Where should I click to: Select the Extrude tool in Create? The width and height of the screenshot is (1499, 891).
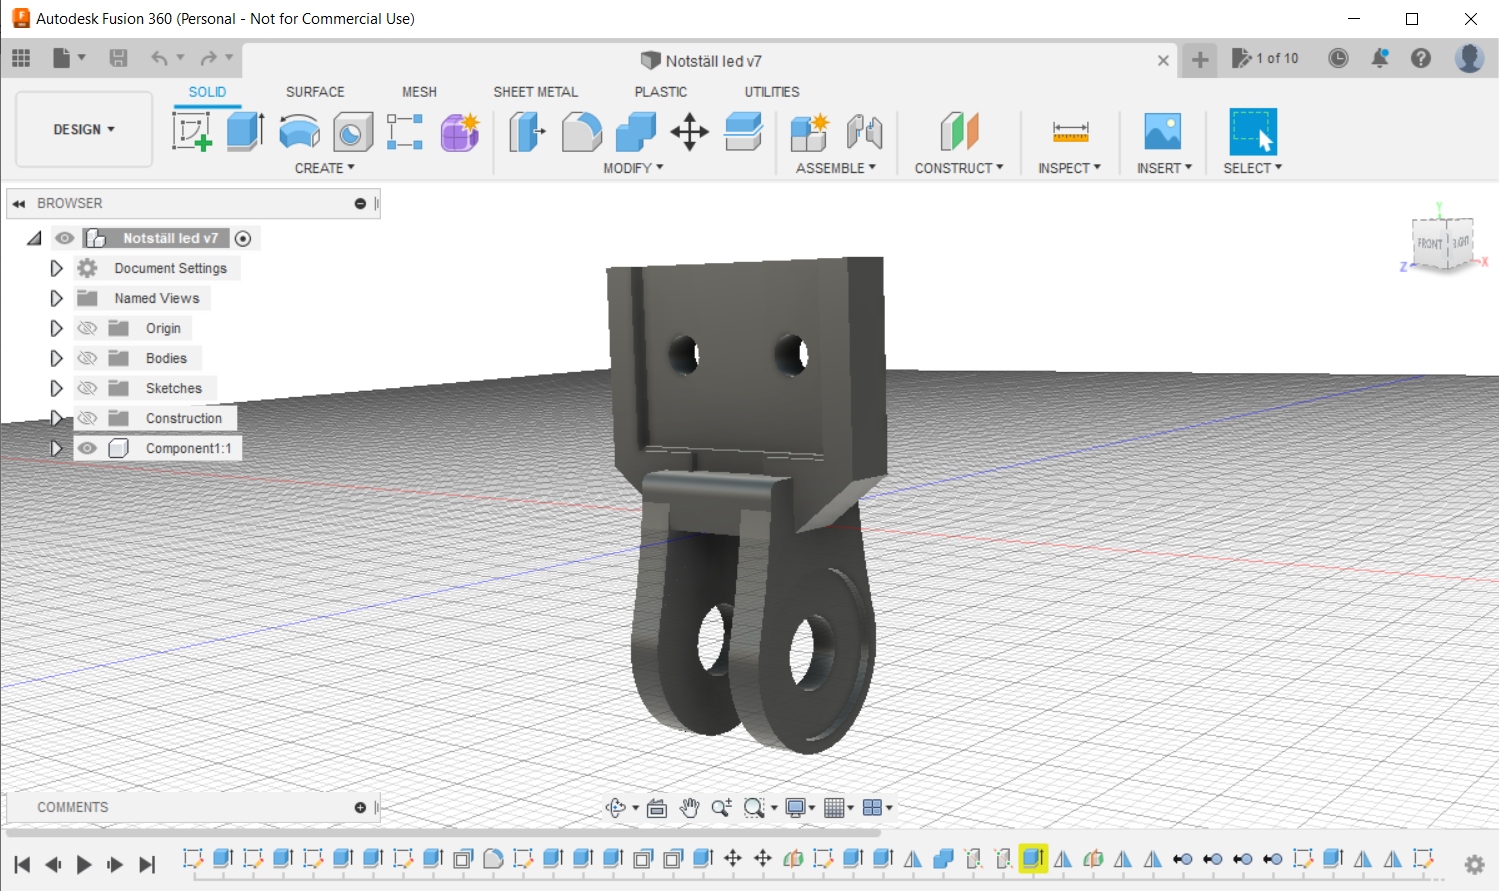(245, 131)
